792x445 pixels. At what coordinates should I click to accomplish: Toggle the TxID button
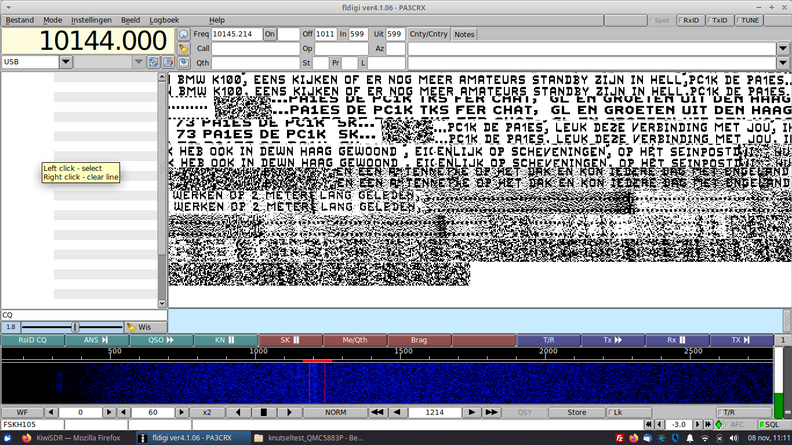(x=717, y=19)
